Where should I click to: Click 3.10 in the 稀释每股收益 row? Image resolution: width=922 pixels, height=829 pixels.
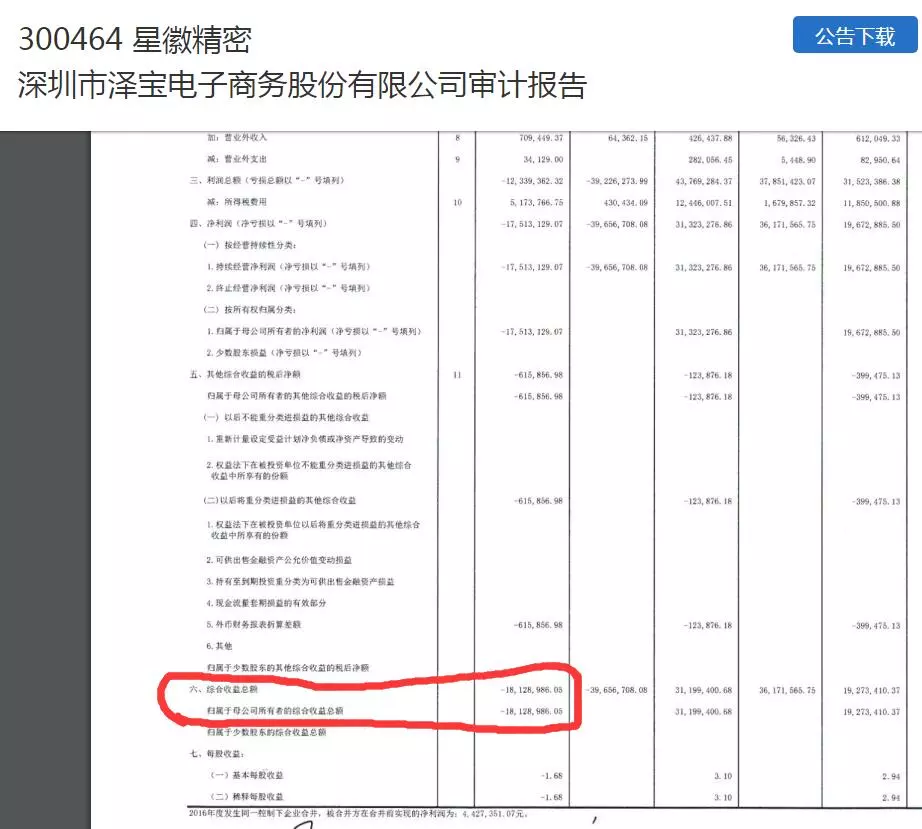point(723,798)
